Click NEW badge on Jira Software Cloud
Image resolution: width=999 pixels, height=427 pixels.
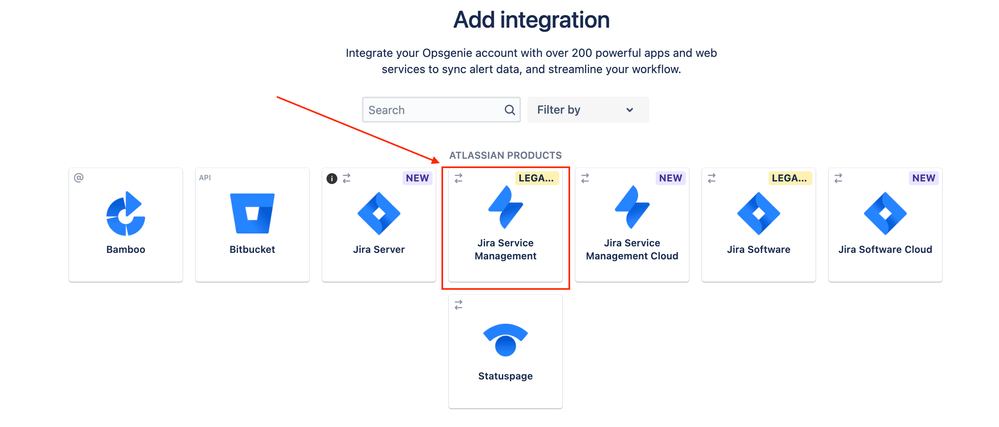click(924, 178)
